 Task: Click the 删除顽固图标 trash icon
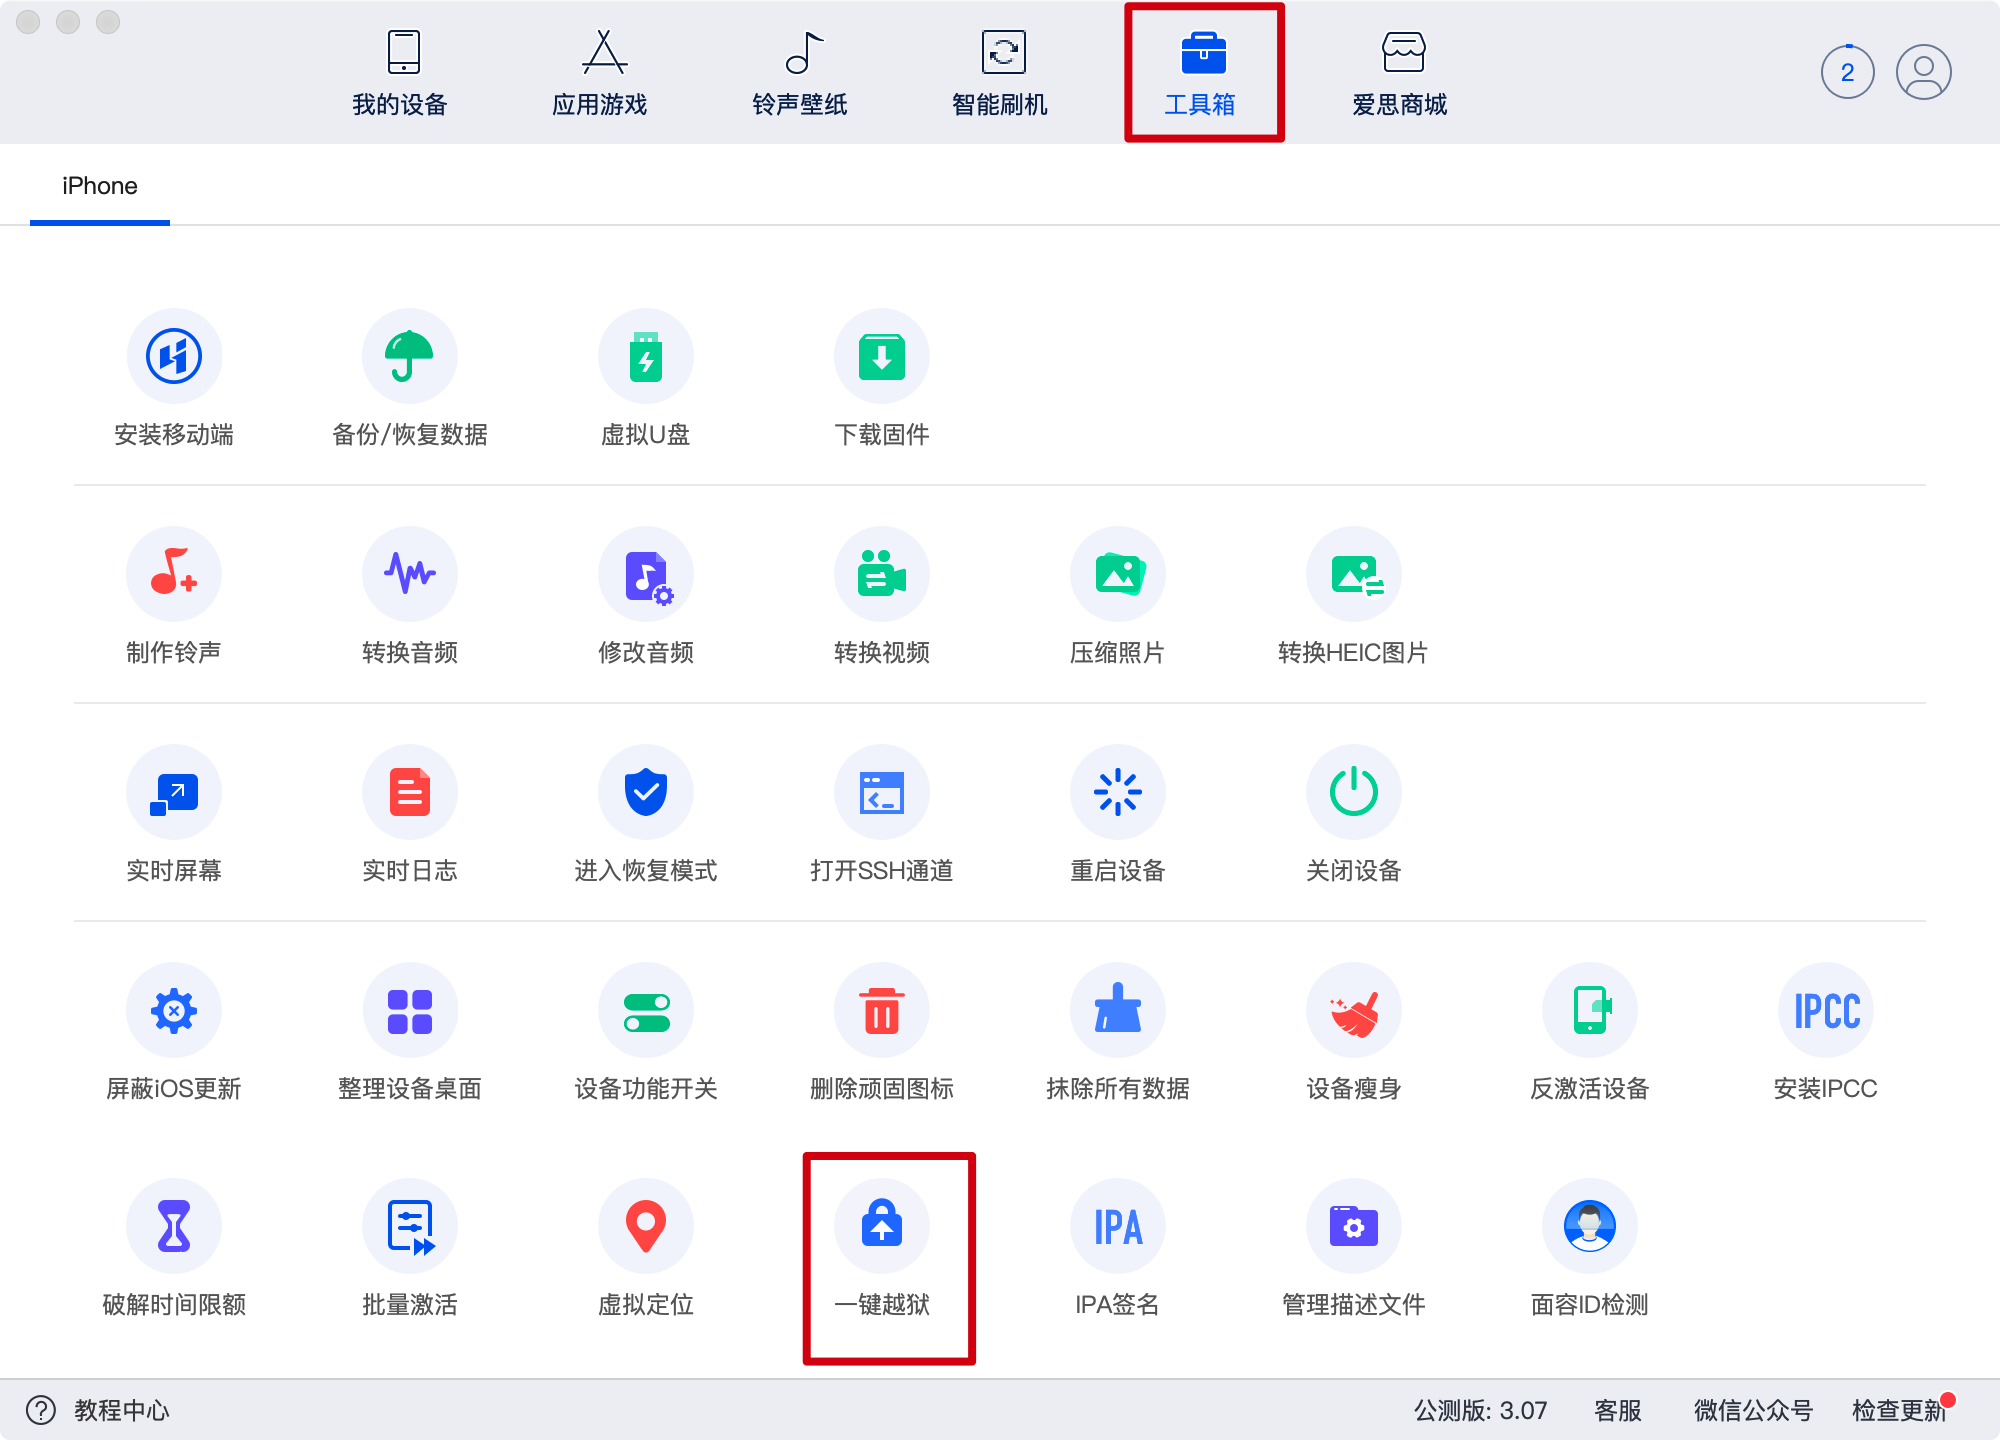pos(882,1010)
